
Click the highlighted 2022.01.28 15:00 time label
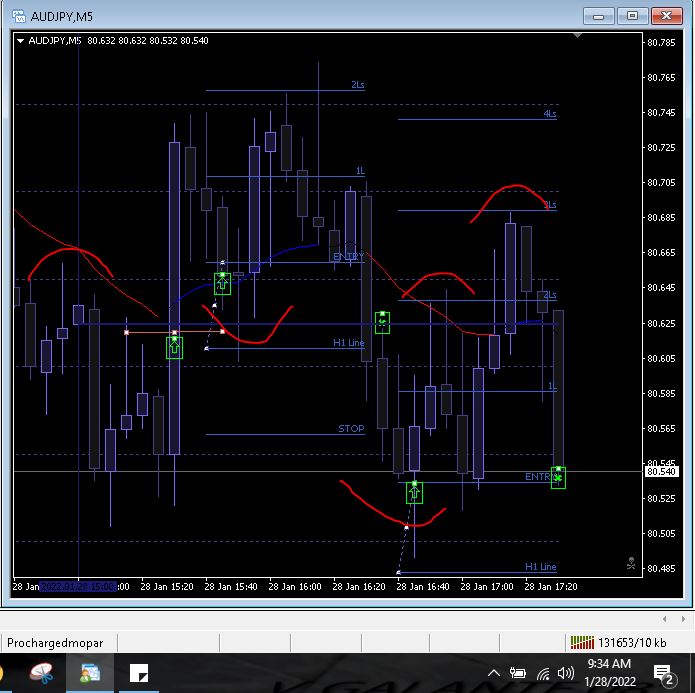pos(78,587)
